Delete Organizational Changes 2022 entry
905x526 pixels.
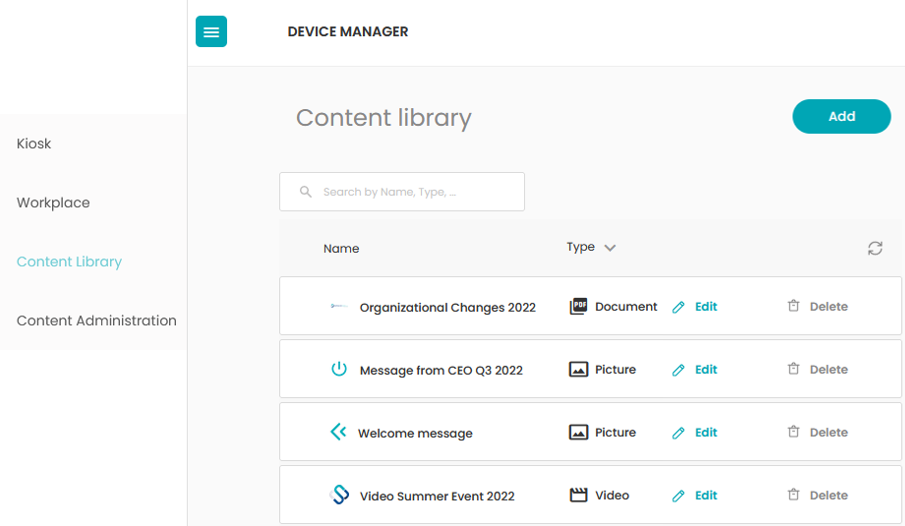click(x=829, y=307)
